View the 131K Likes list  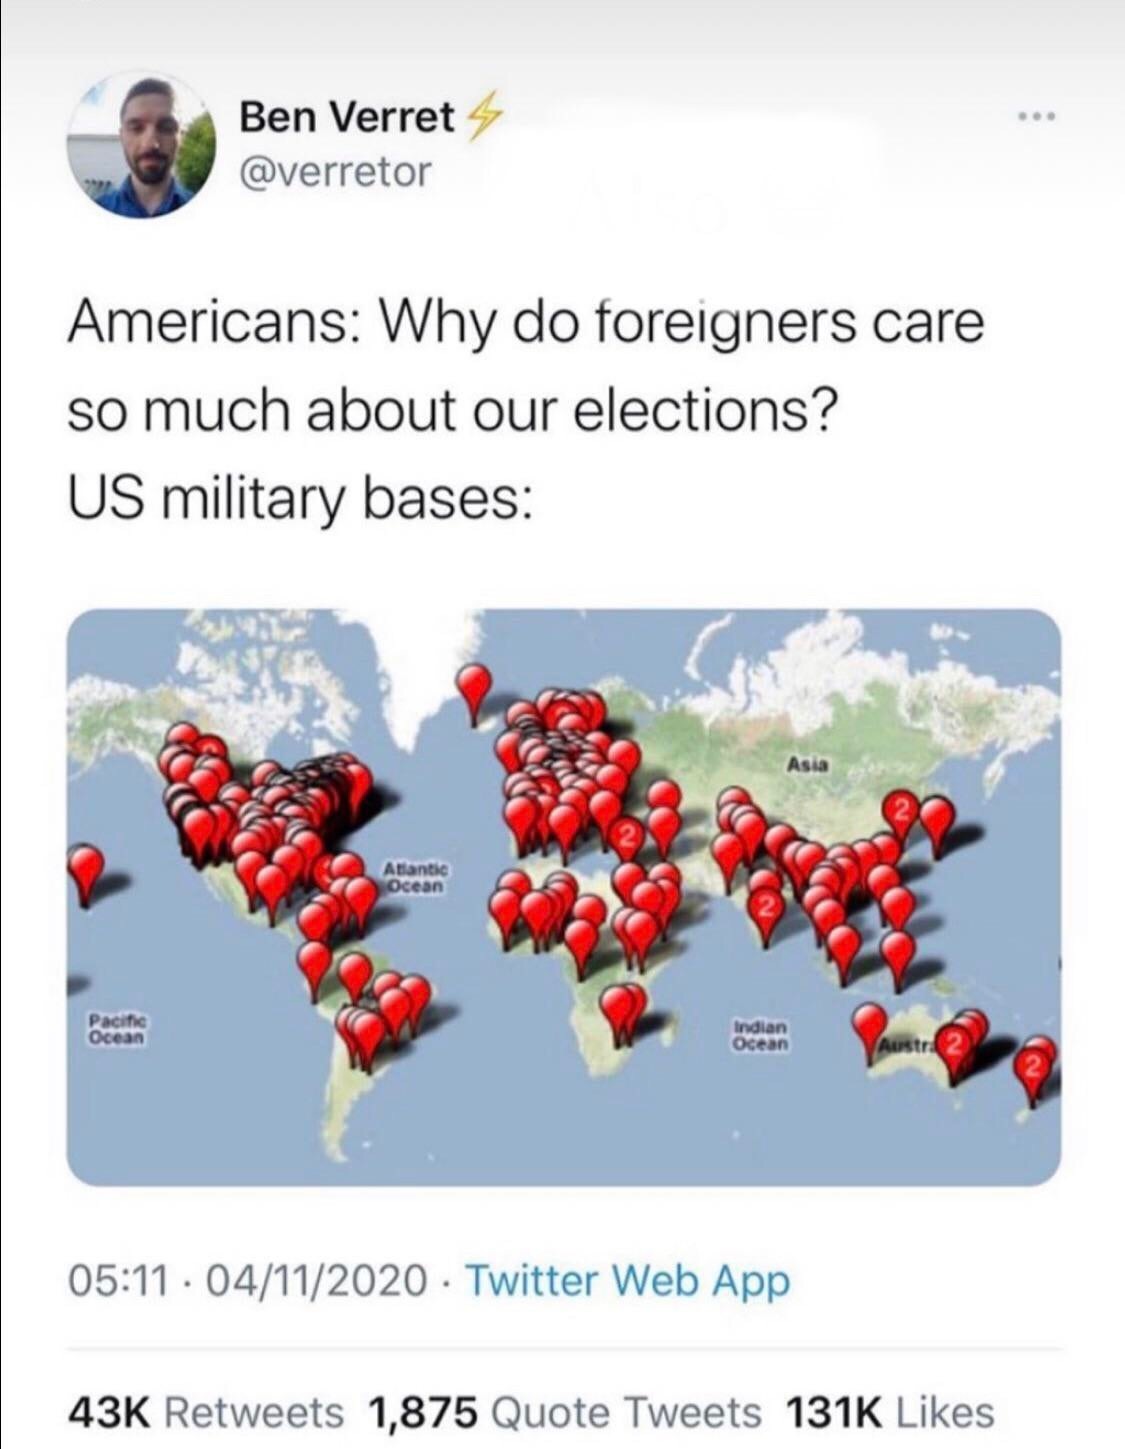pyautogui.click(x=890, y=1412)
